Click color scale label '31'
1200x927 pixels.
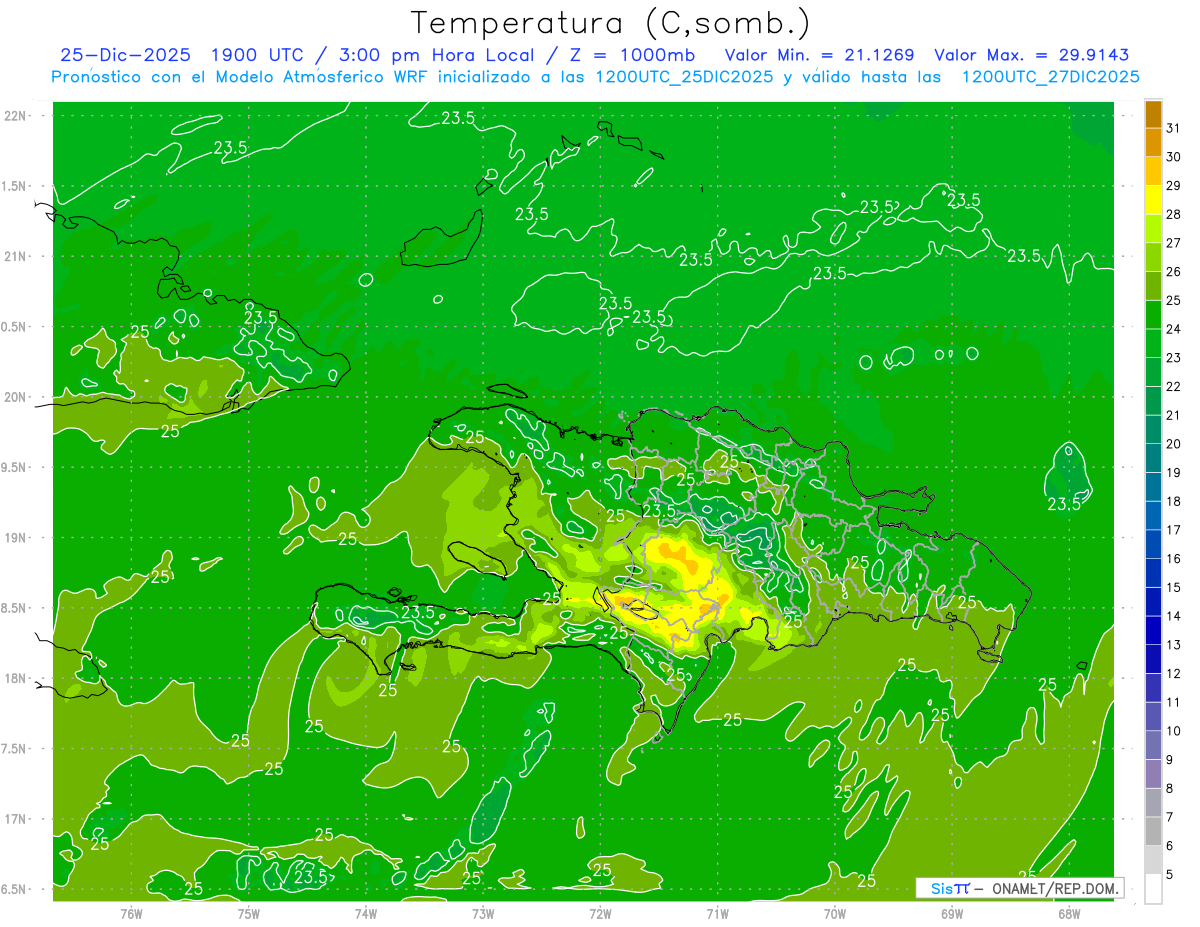(1174, 128)
